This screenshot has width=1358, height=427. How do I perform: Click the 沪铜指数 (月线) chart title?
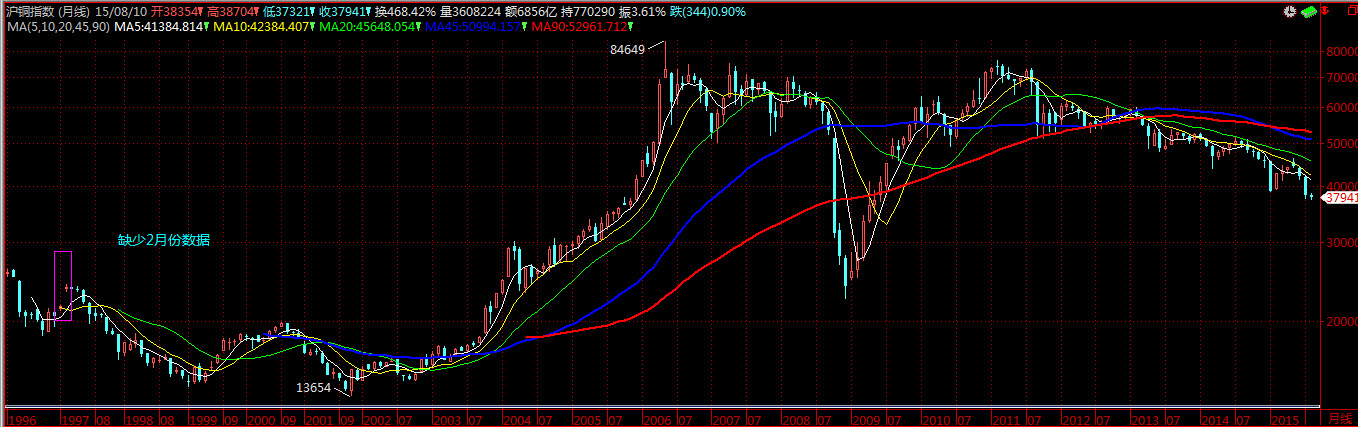click(48, 11)
